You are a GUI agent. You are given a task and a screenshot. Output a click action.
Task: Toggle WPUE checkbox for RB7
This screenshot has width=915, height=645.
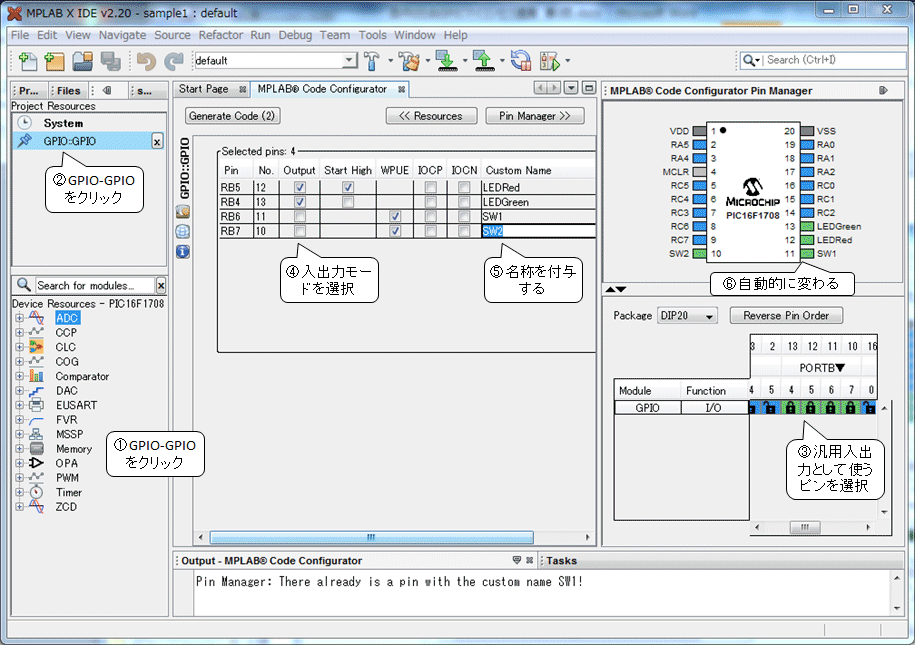[395, 231]
